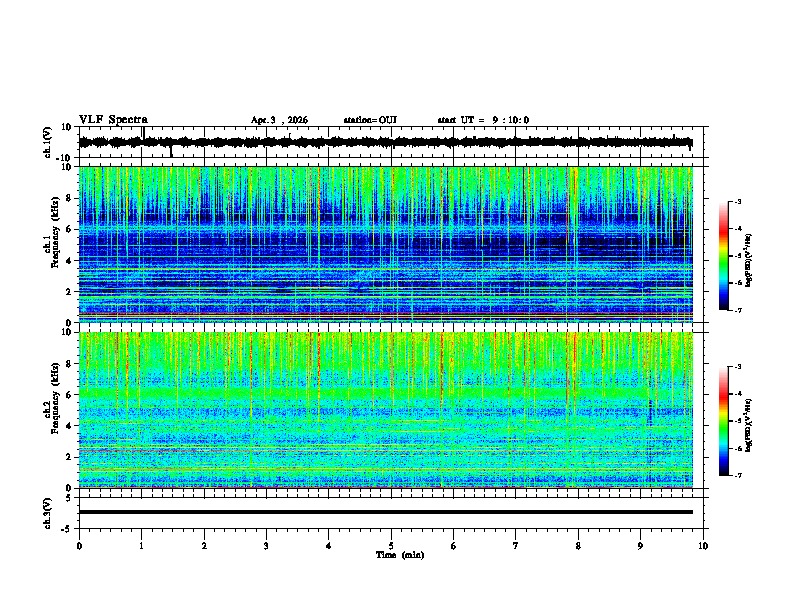Click the time axis tick label "5"
Image resolution: width=792 pixels, height=612 pixels.
[x=391, y=546]
